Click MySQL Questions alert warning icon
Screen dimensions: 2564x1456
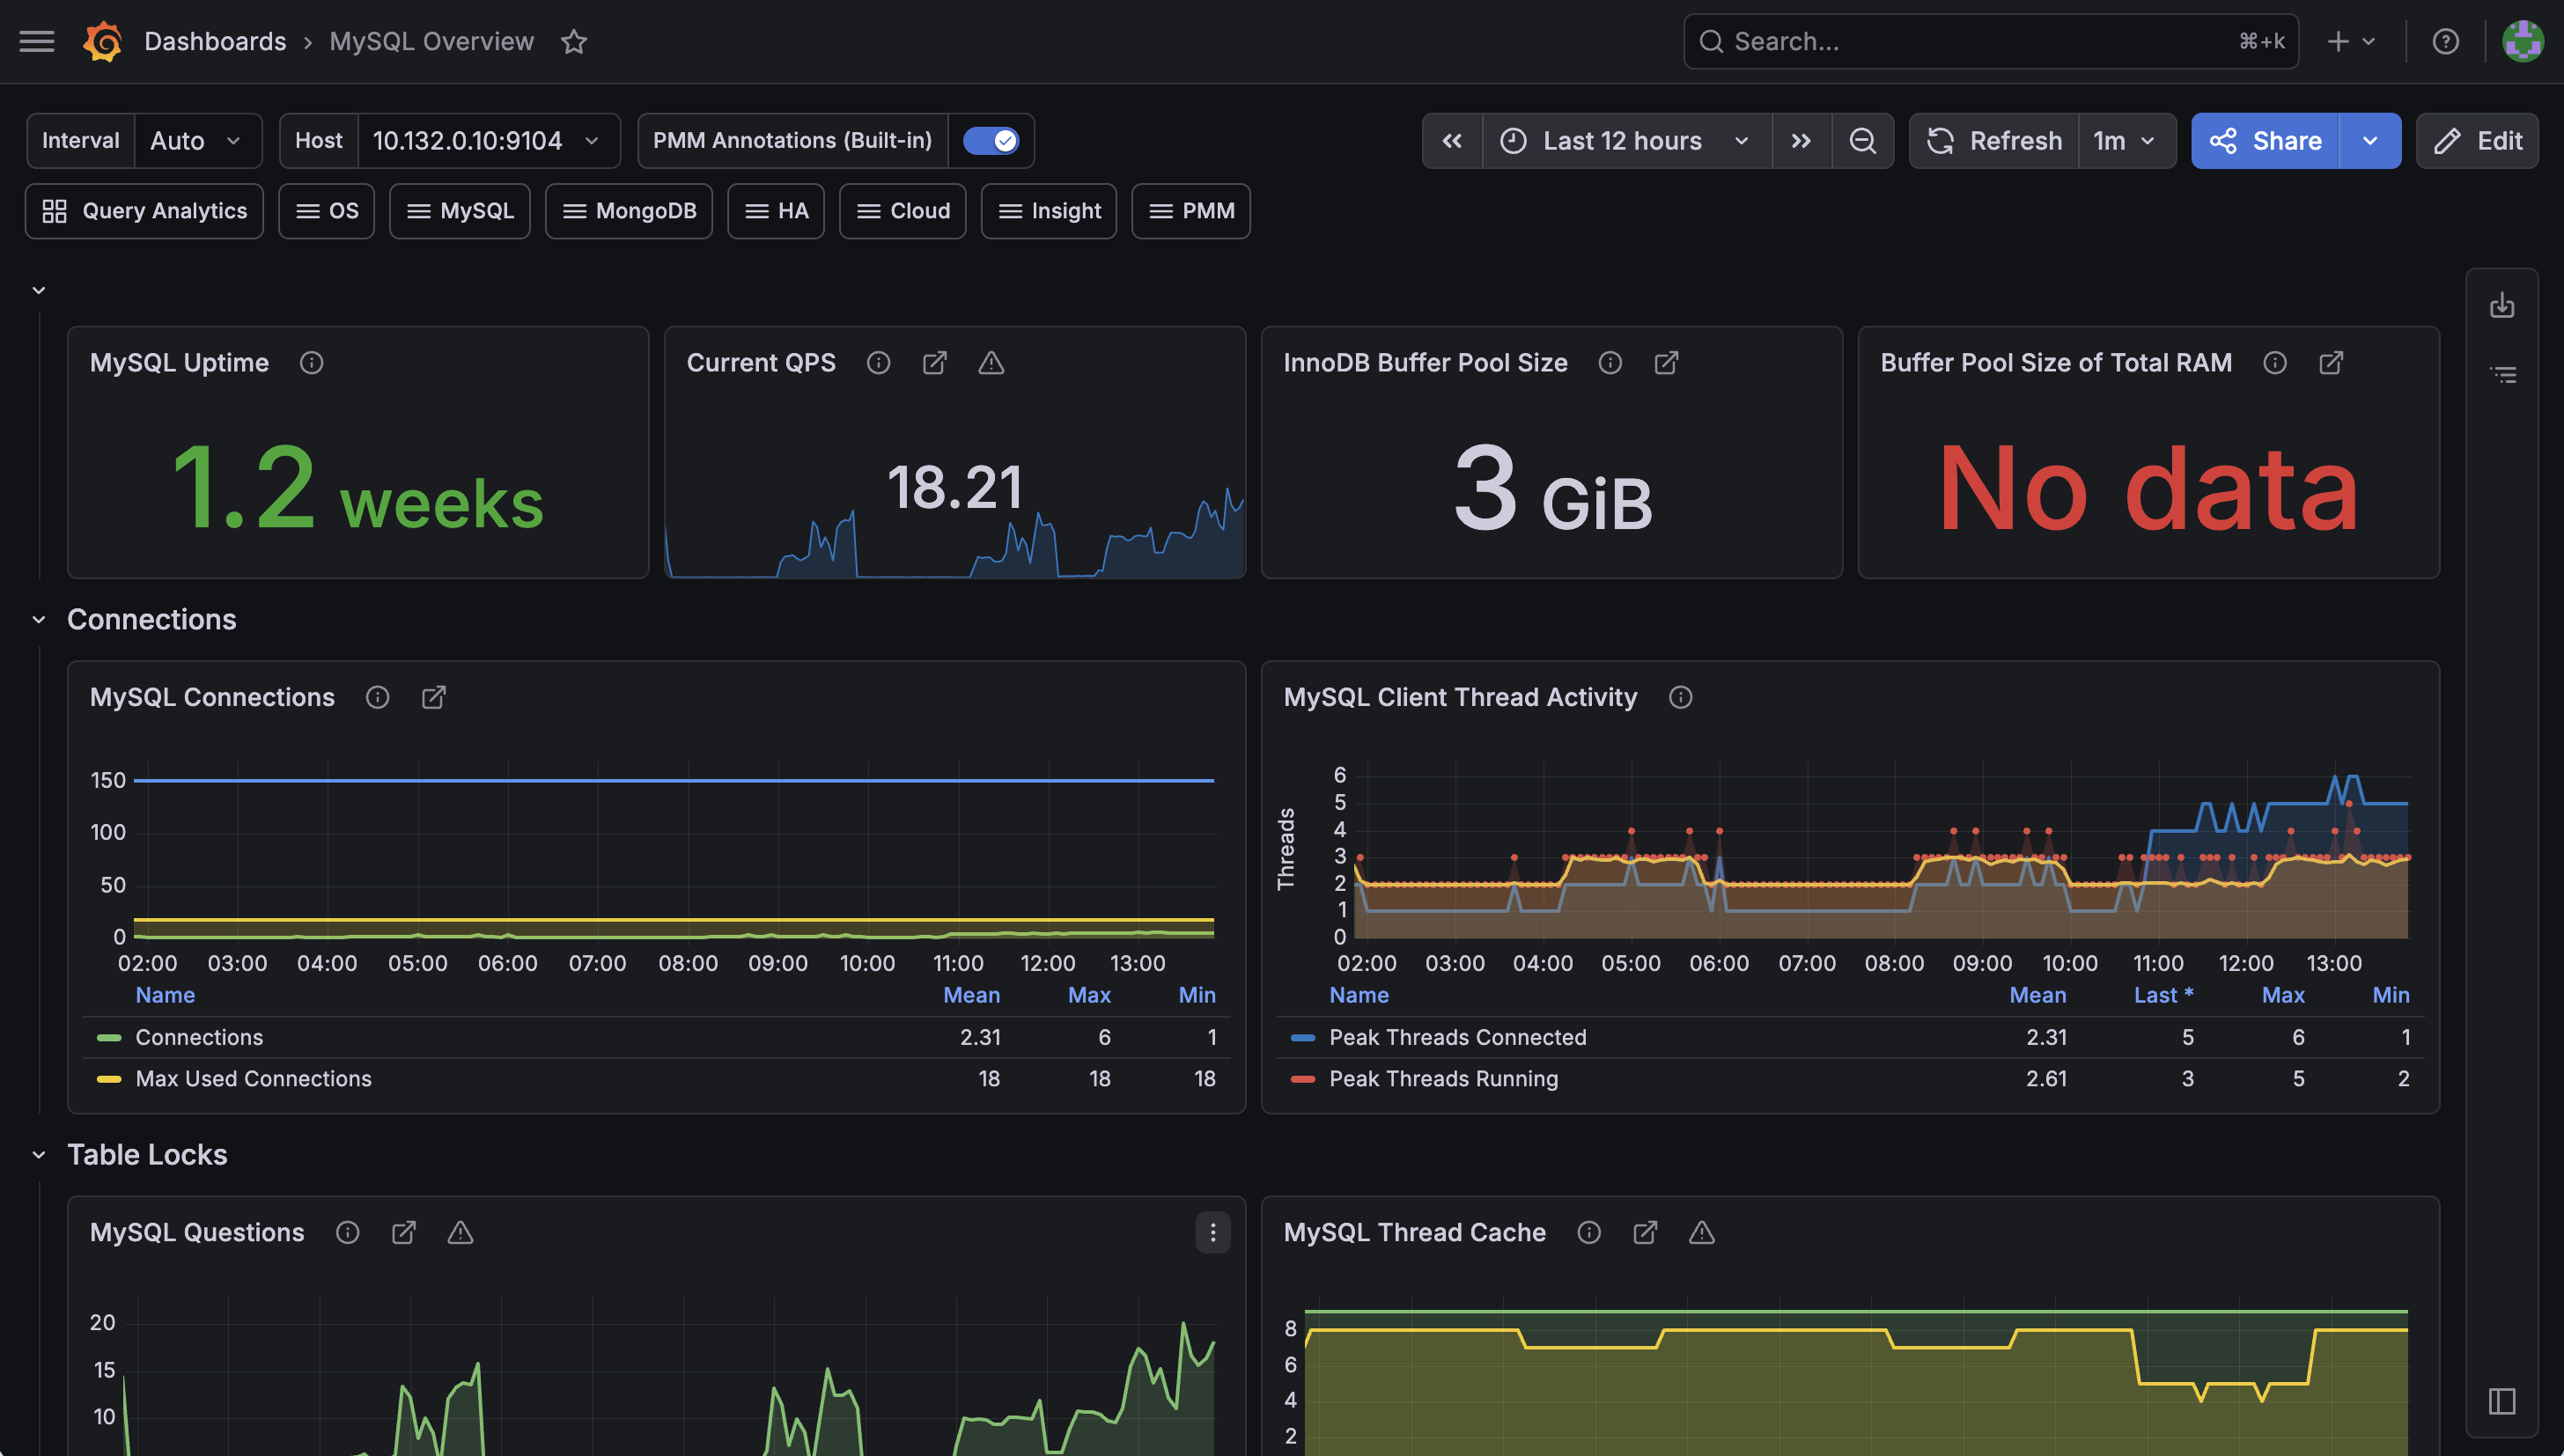coord(459,1232)
